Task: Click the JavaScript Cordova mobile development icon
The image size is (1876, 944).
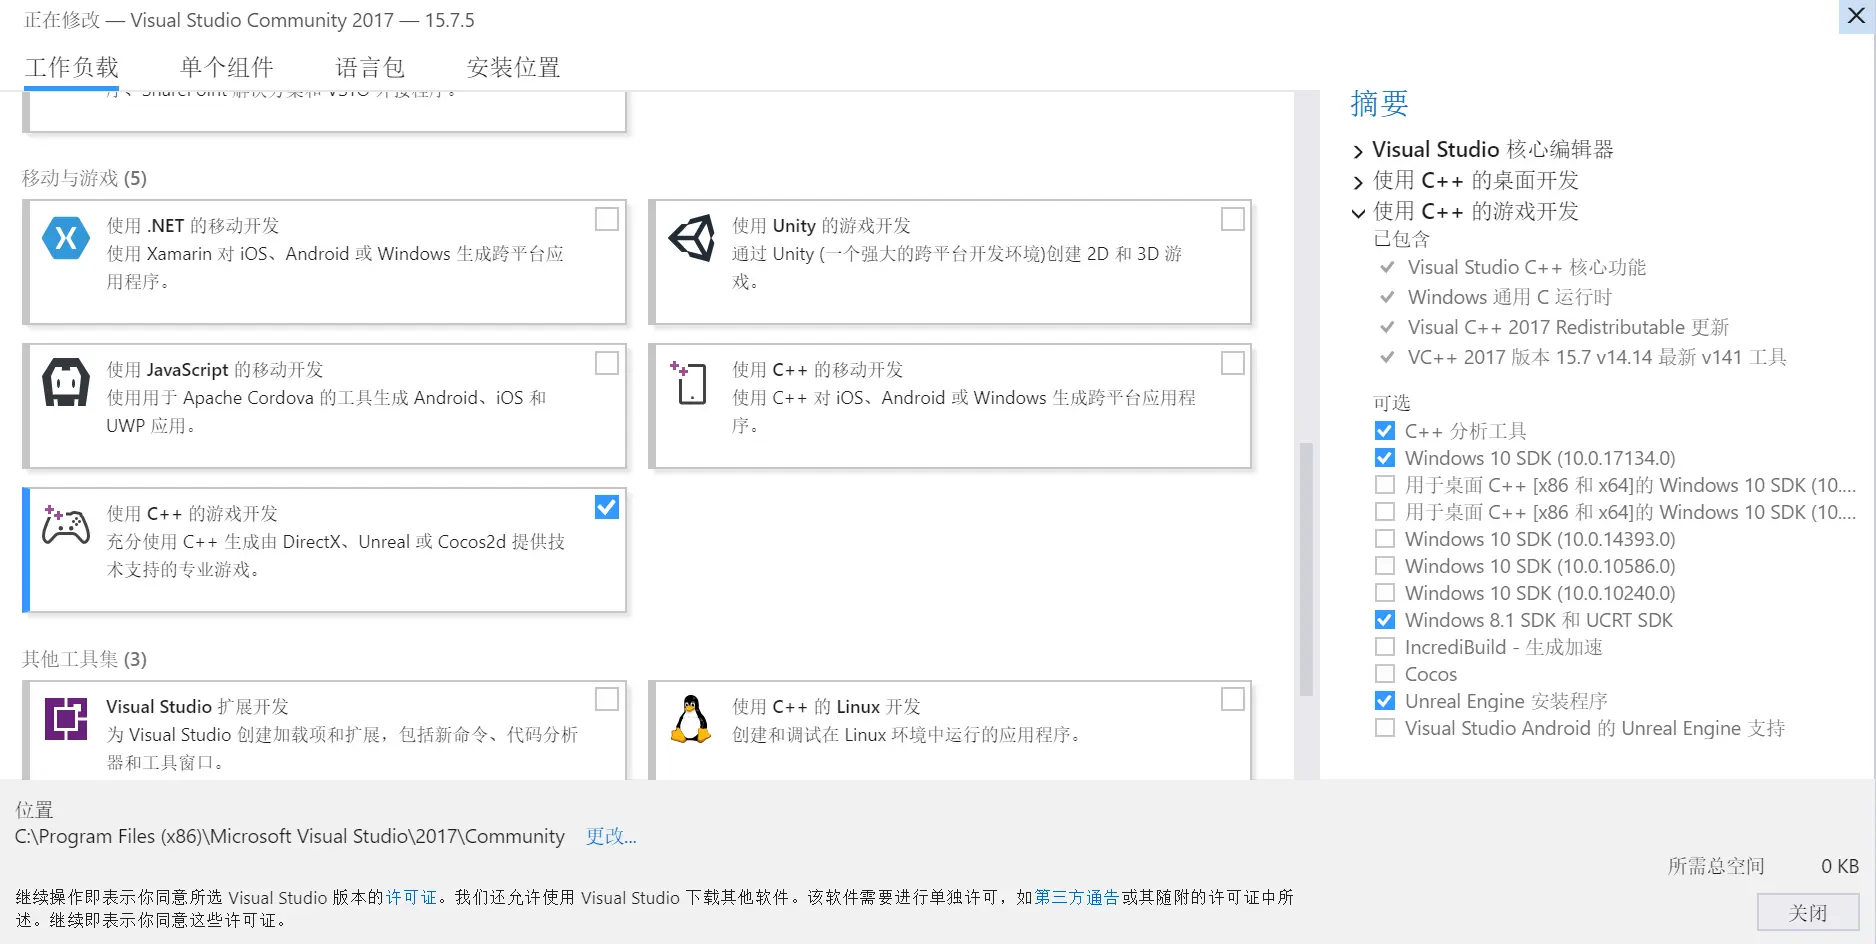Action: click(66, 382)
